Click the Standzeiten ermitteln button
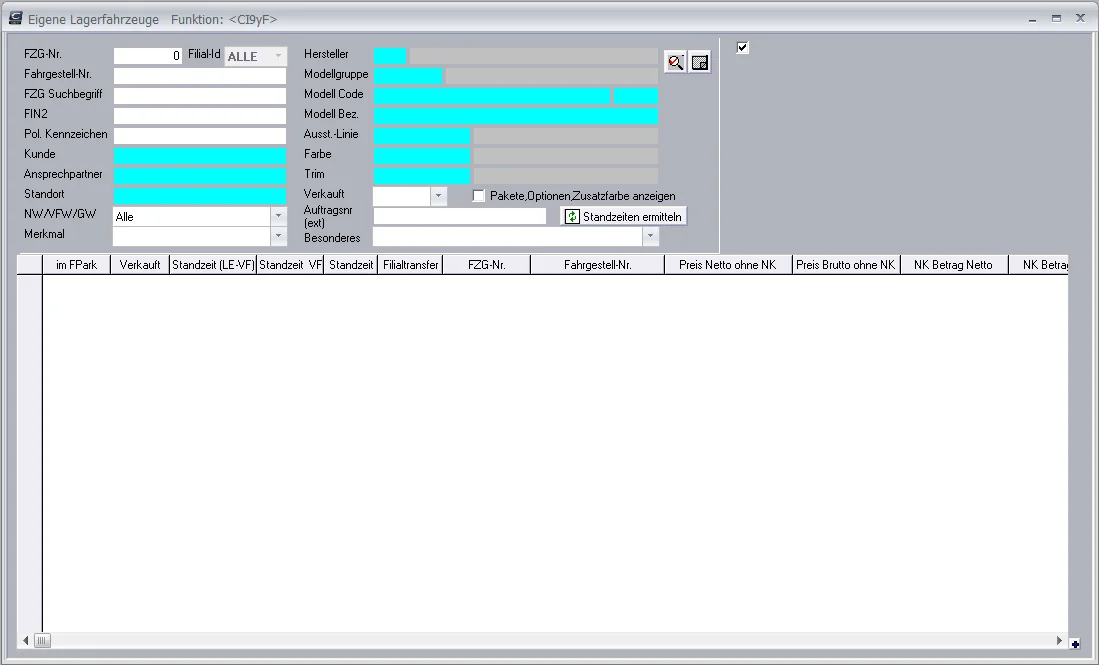 pos(624,217)
